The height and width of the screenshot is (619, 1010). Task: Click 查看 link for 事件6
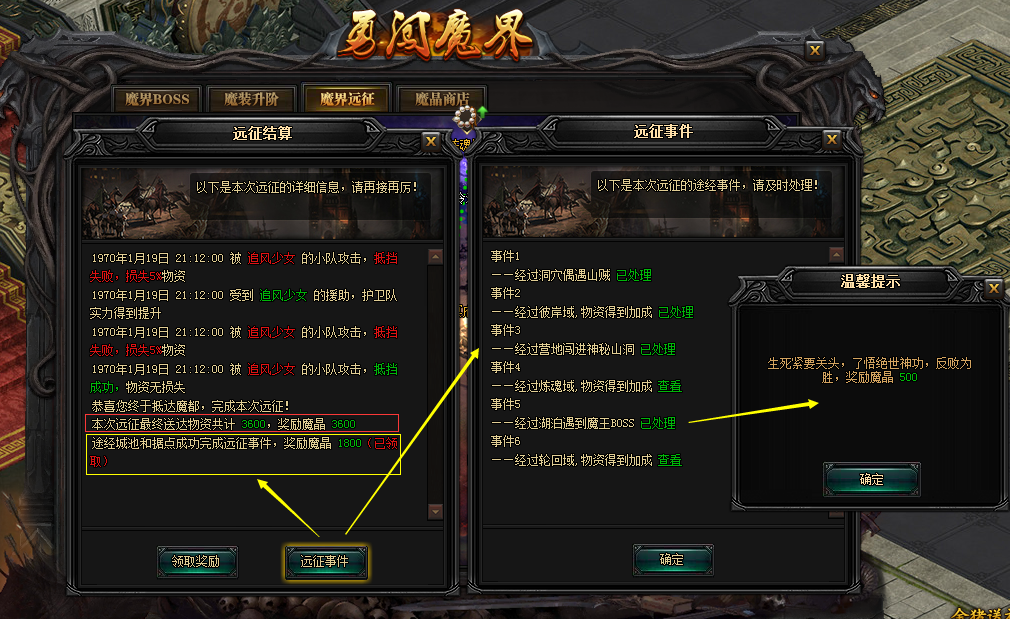point(670,461)
